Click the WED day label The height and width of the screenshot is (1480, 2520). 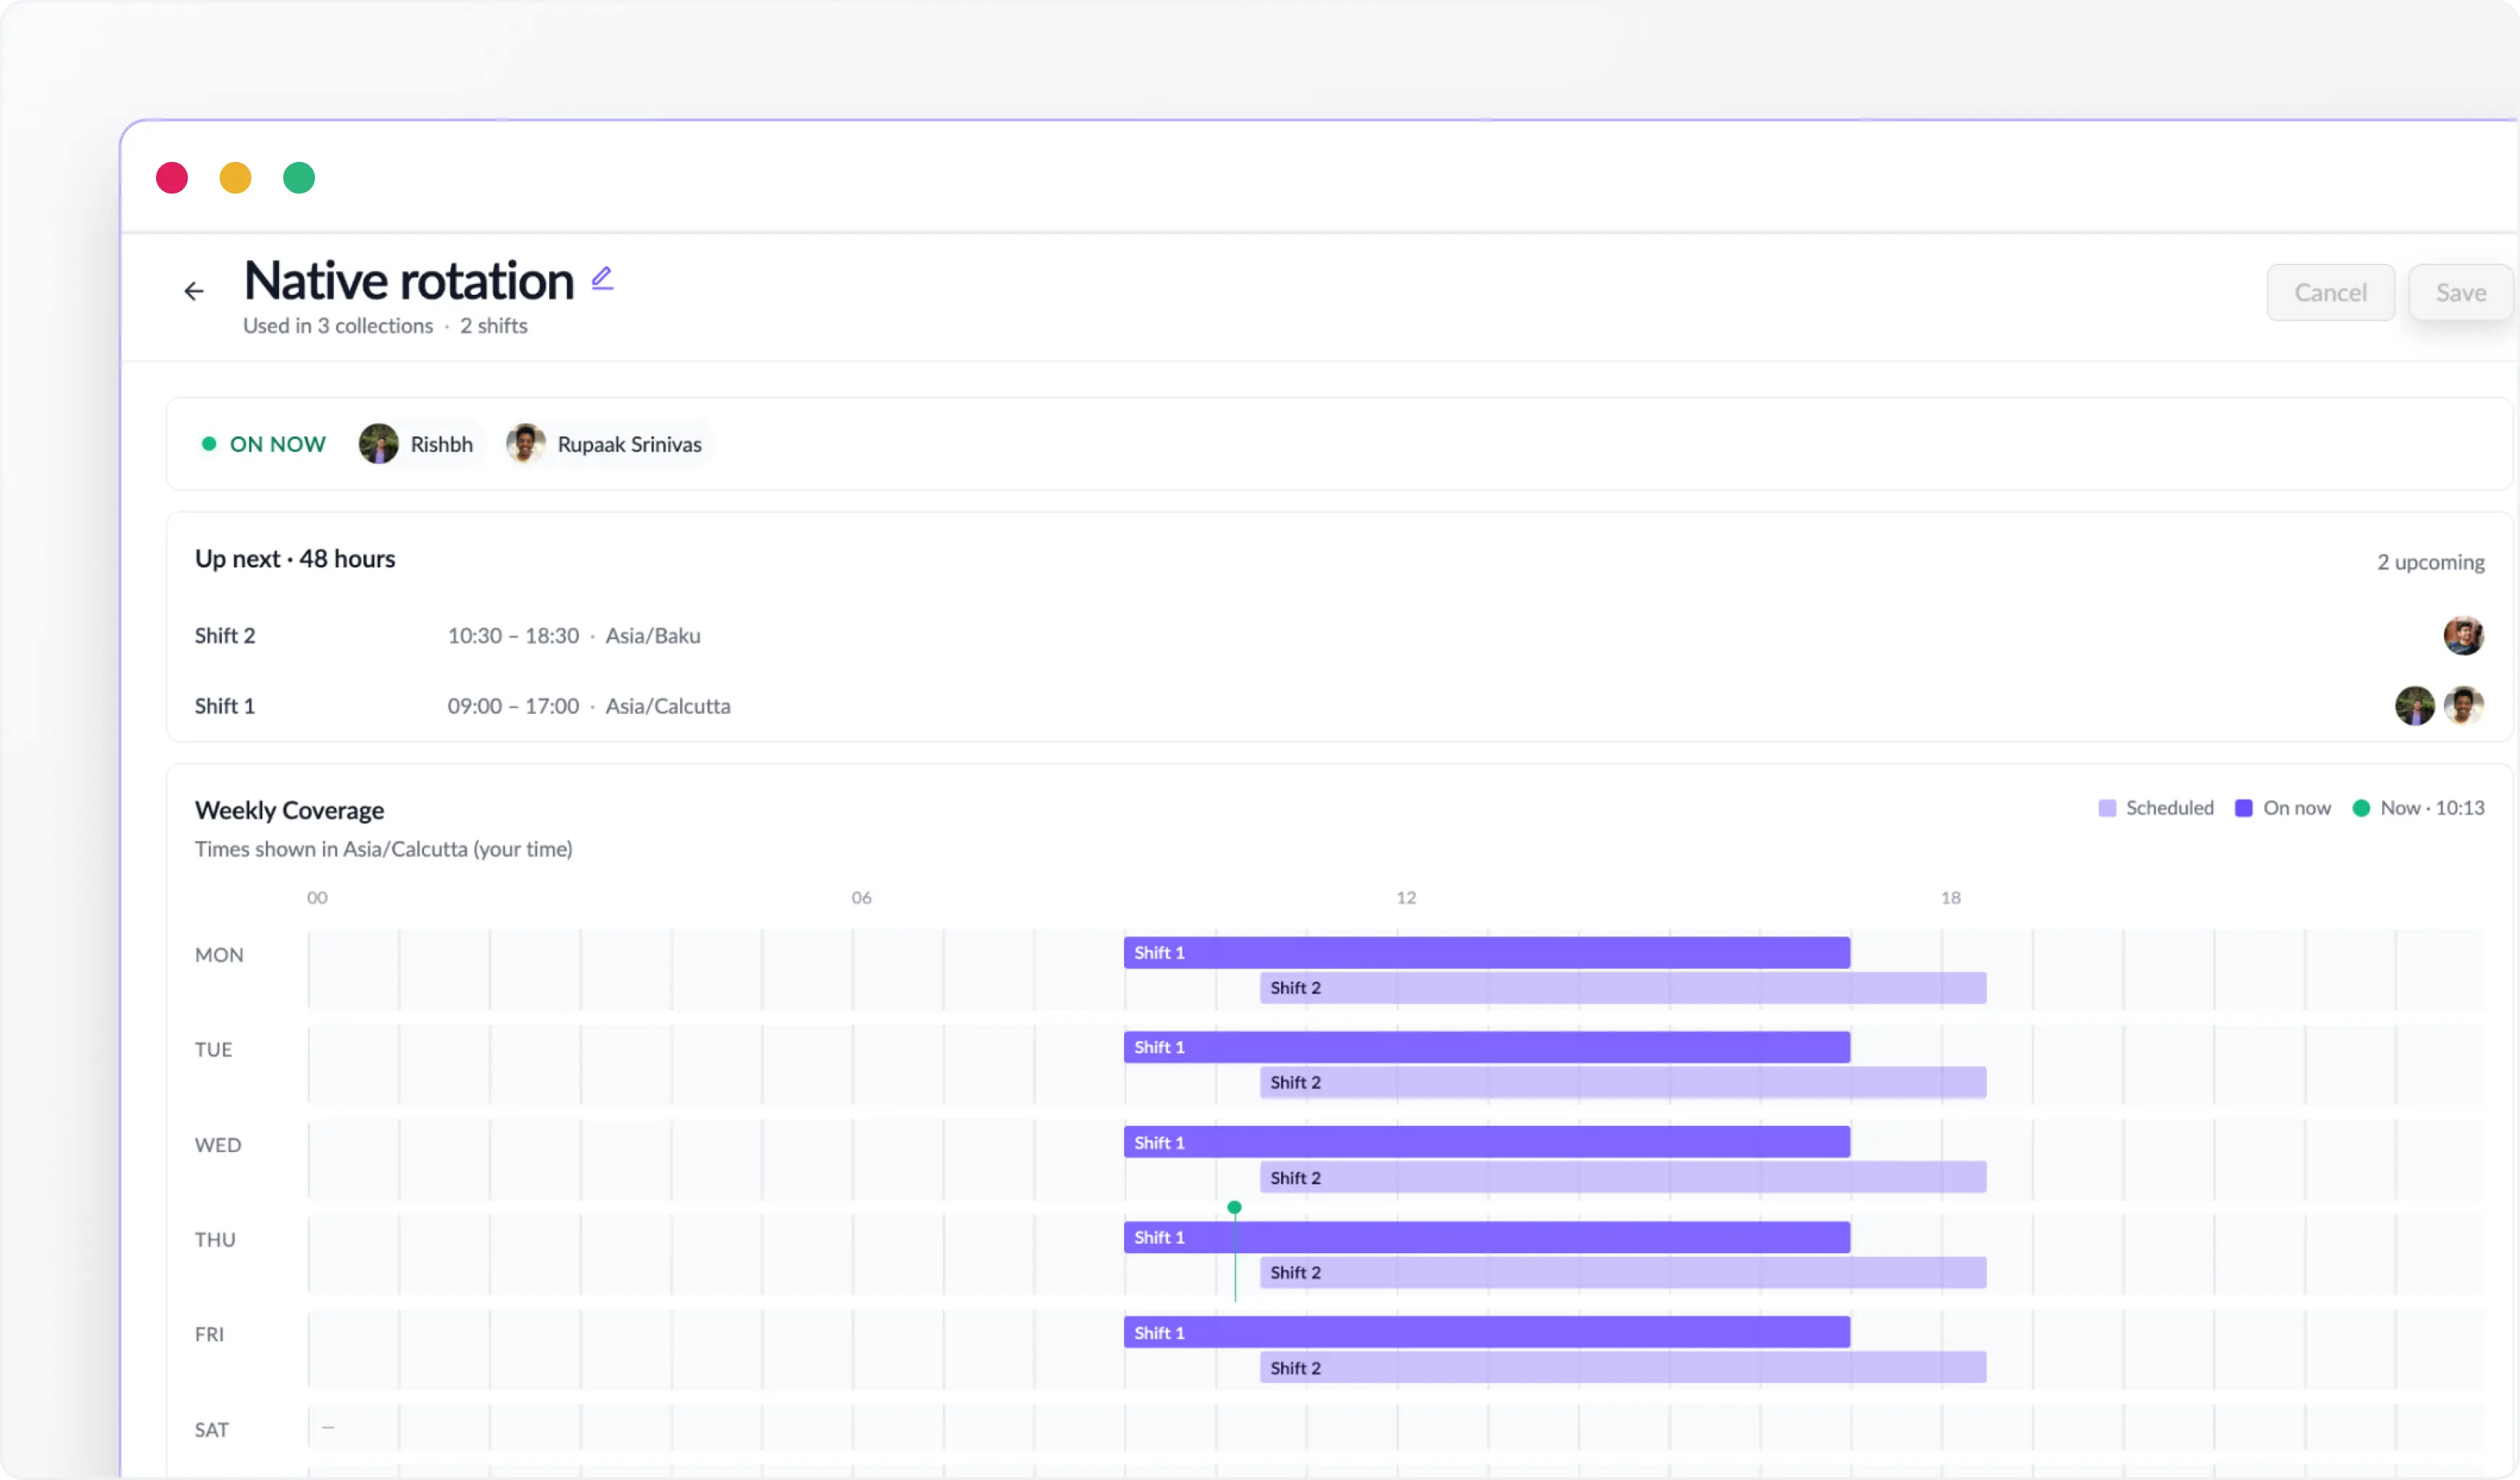tap(218, 1145)
